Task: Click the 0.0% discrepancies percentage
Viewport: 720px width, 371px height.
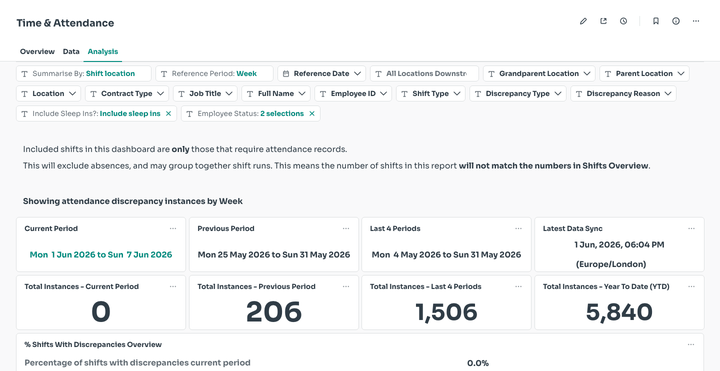Action: (478, 363)
